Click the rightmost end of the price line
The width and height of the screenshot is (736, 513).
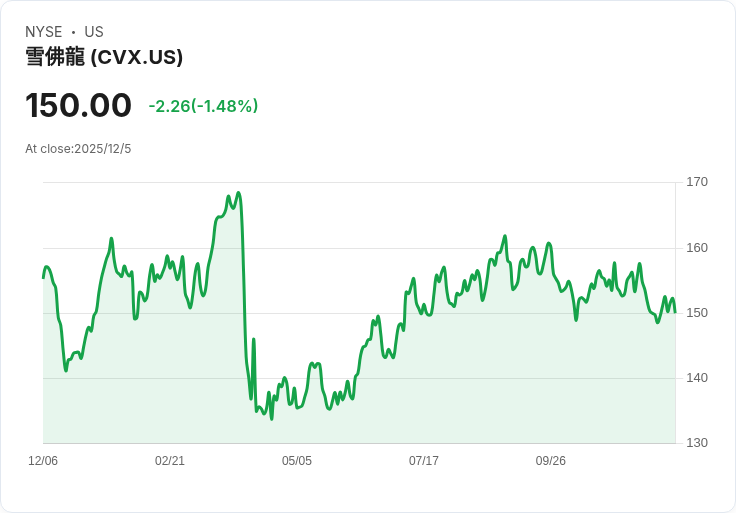(x=675, y=312)
